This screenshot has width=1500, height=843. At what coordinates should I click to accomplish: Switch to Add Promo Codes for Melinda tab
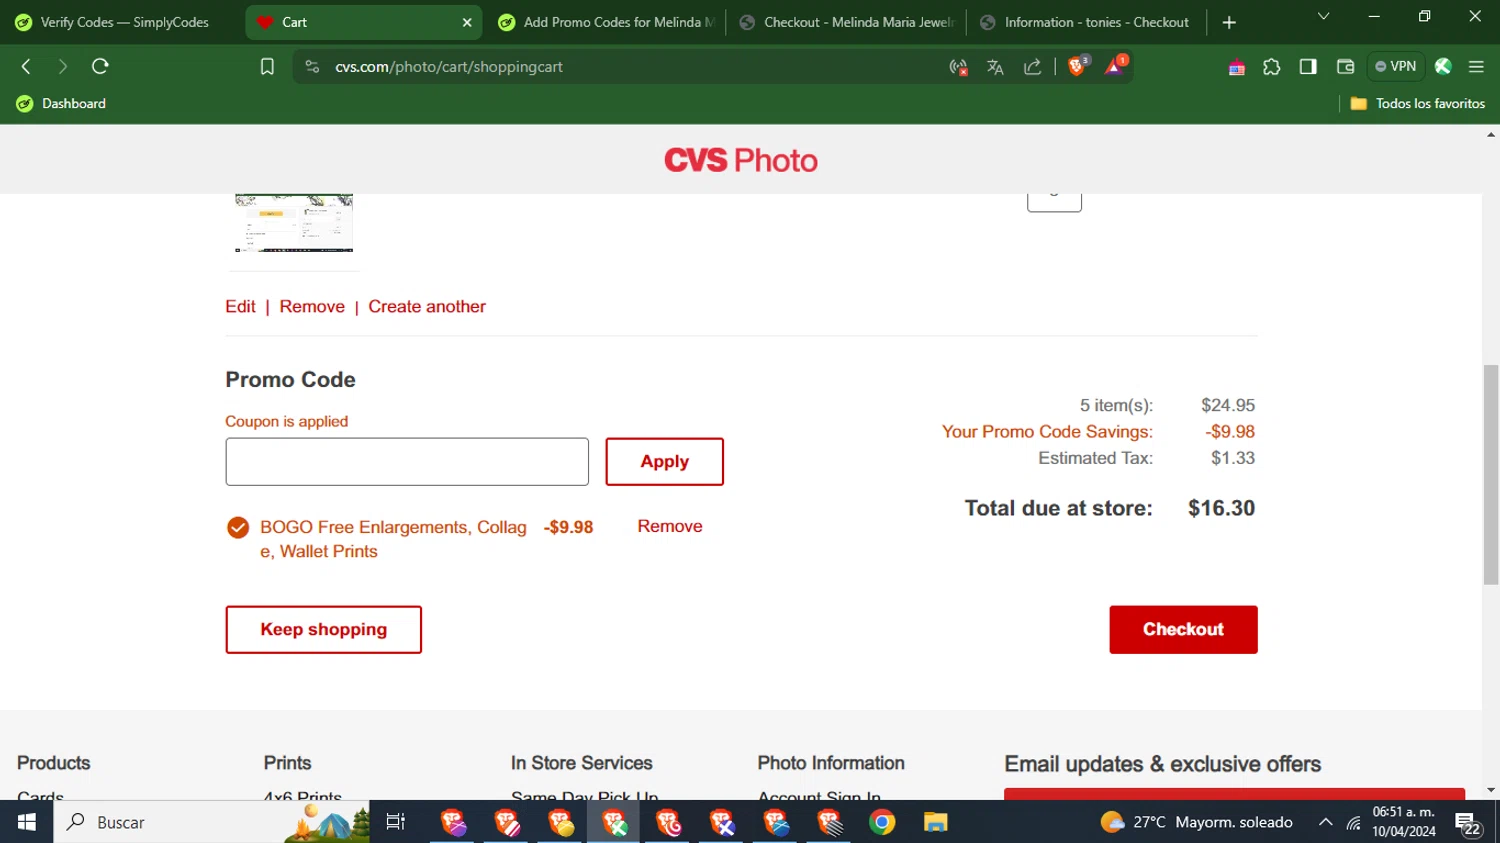coord(606,22)
